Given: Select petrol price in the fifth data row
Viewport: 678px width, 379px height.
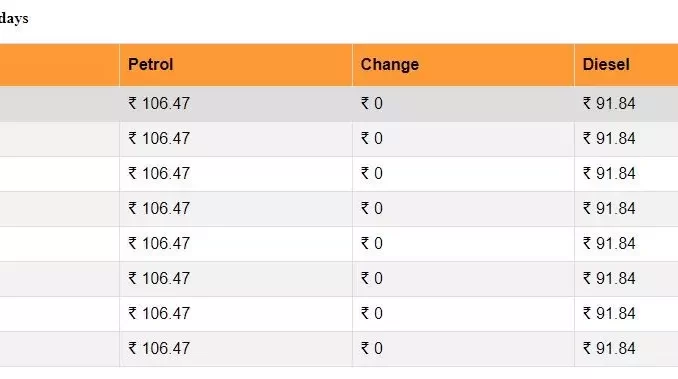Looking at the screenshot, I should (x=159, y=244).
